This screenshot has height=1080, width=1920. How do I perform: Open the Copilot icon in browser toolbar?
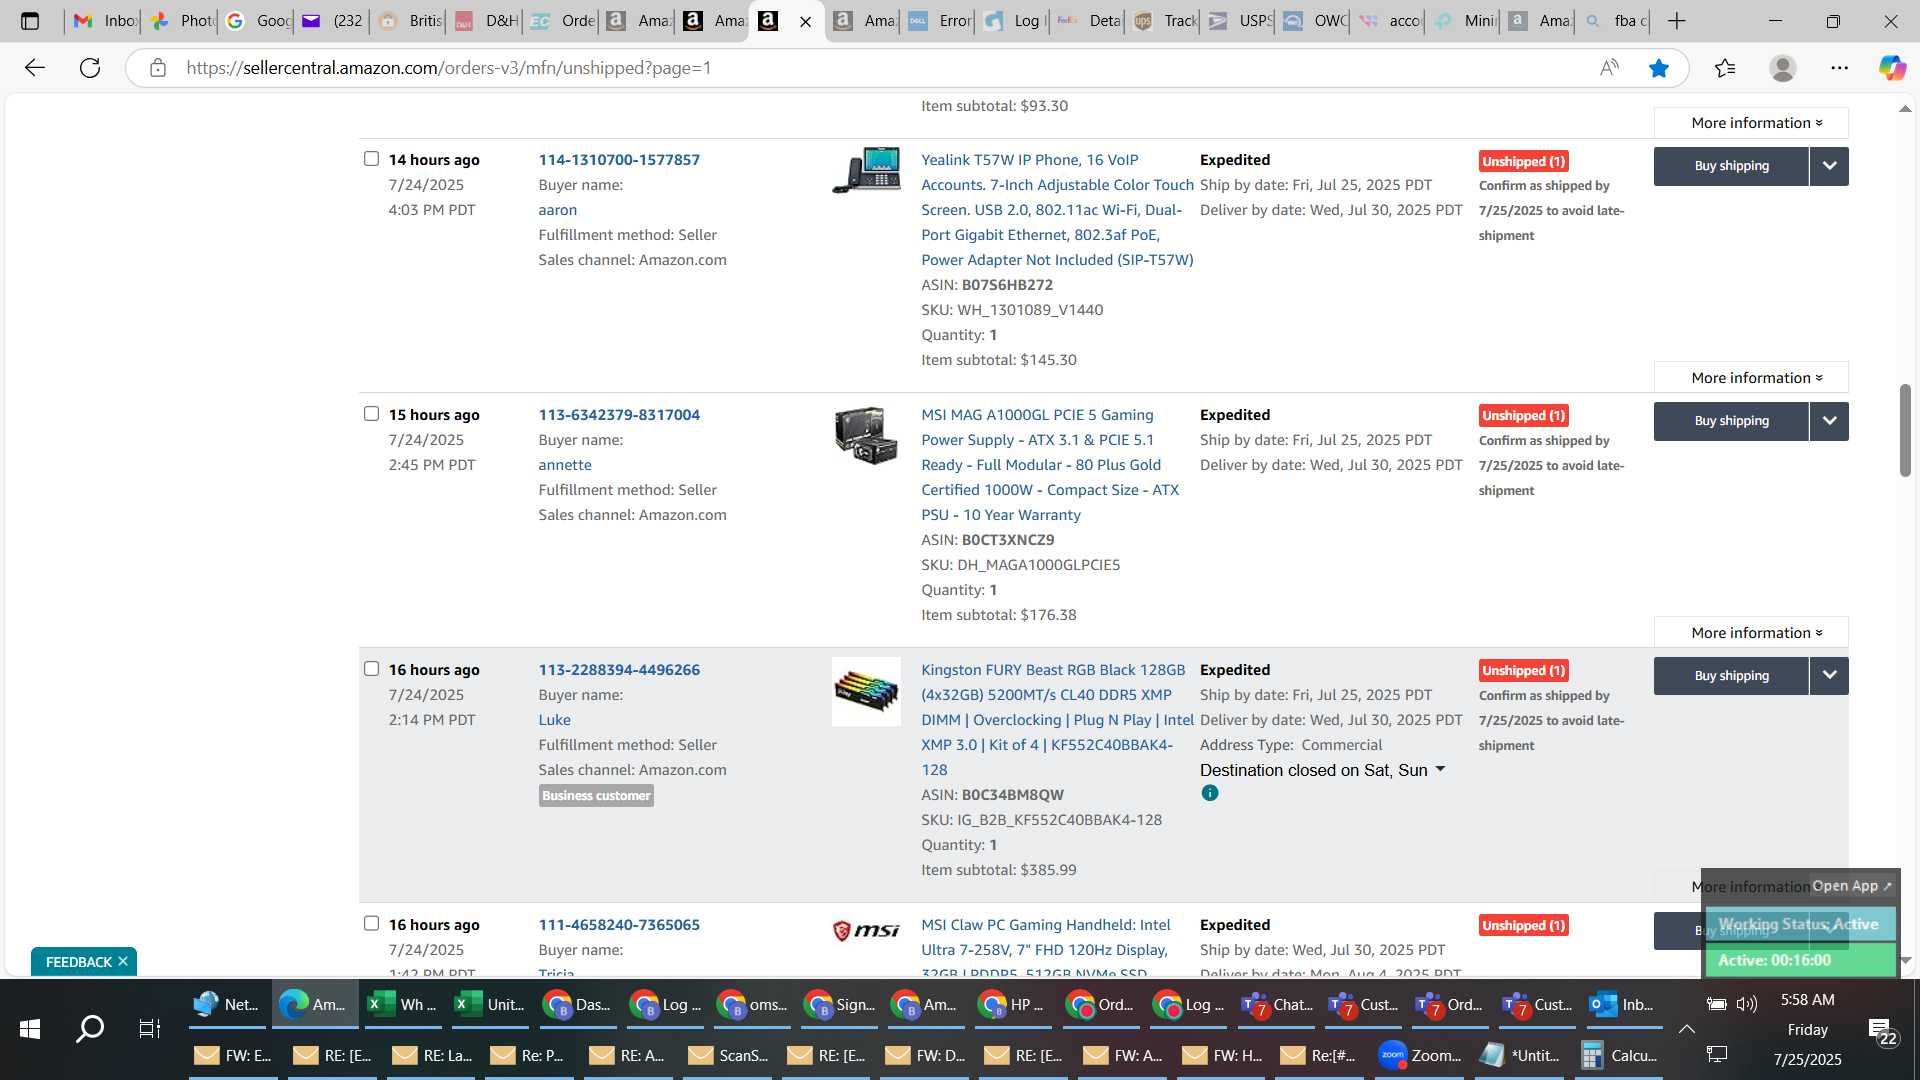coord(1892,68)
